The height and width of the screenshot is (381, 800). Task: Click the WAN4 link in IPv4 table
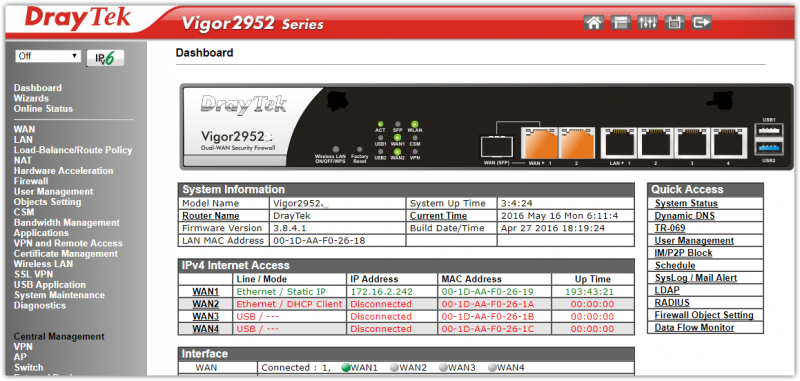pyautogui.click(x=206, y=329)
